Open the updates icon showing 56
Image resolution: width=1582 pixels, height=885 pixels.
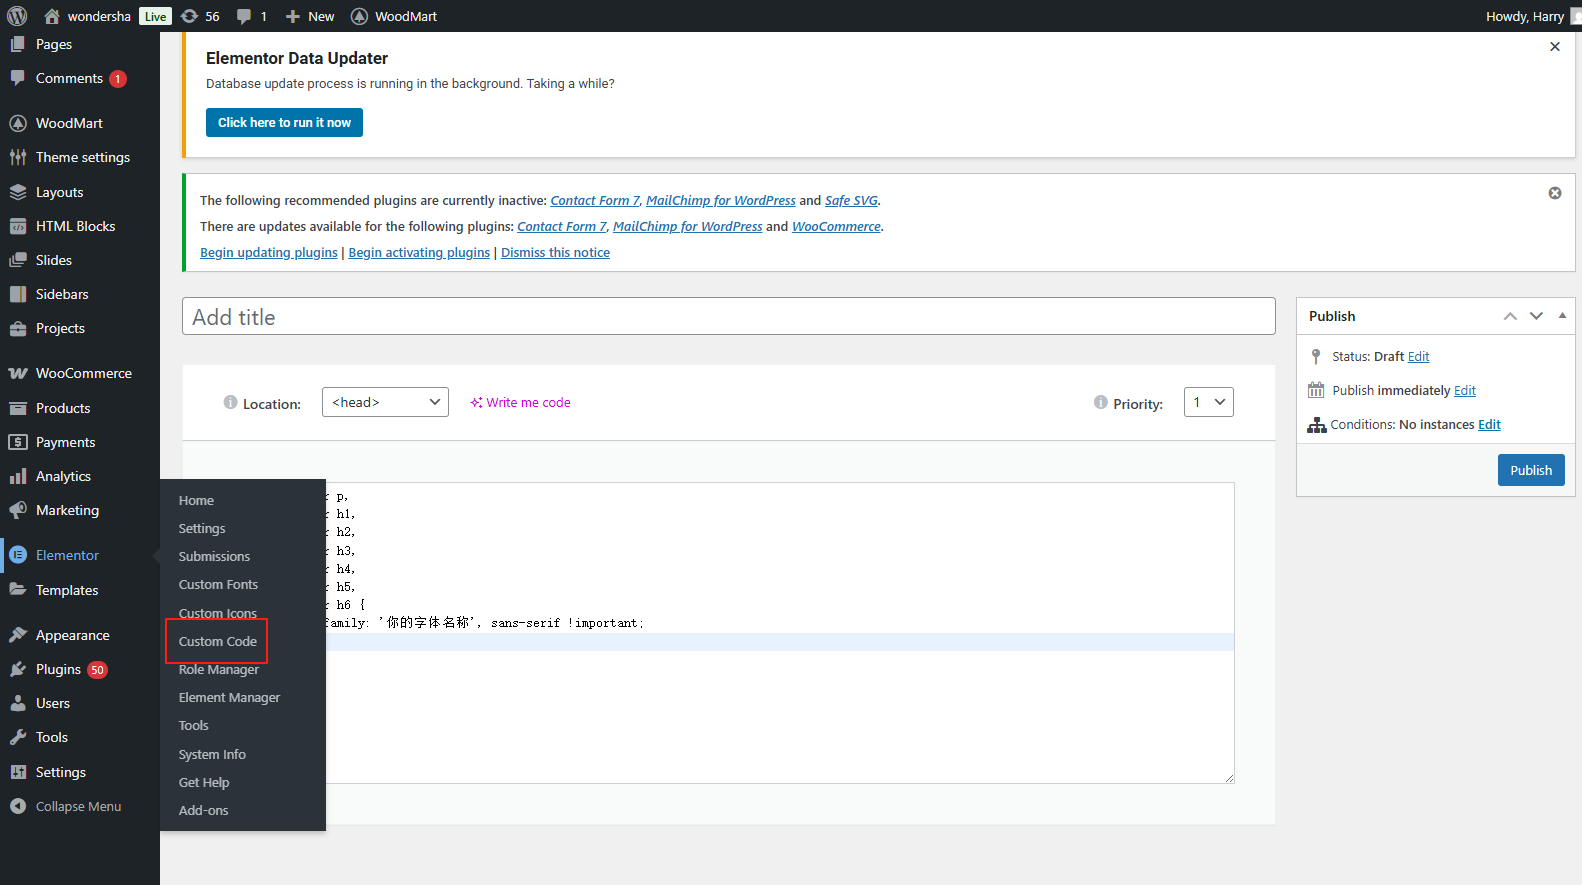190,16
